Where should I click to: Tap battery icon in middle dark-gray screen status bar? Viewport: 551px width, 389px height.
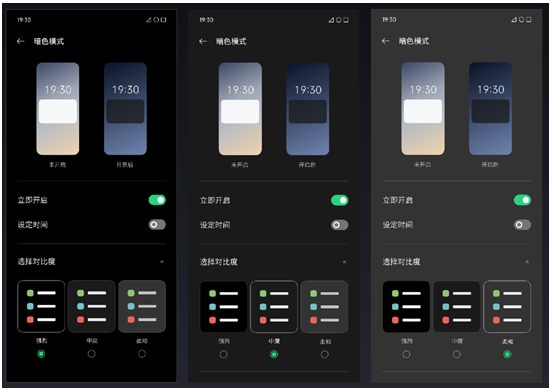(x=346, y=20)
